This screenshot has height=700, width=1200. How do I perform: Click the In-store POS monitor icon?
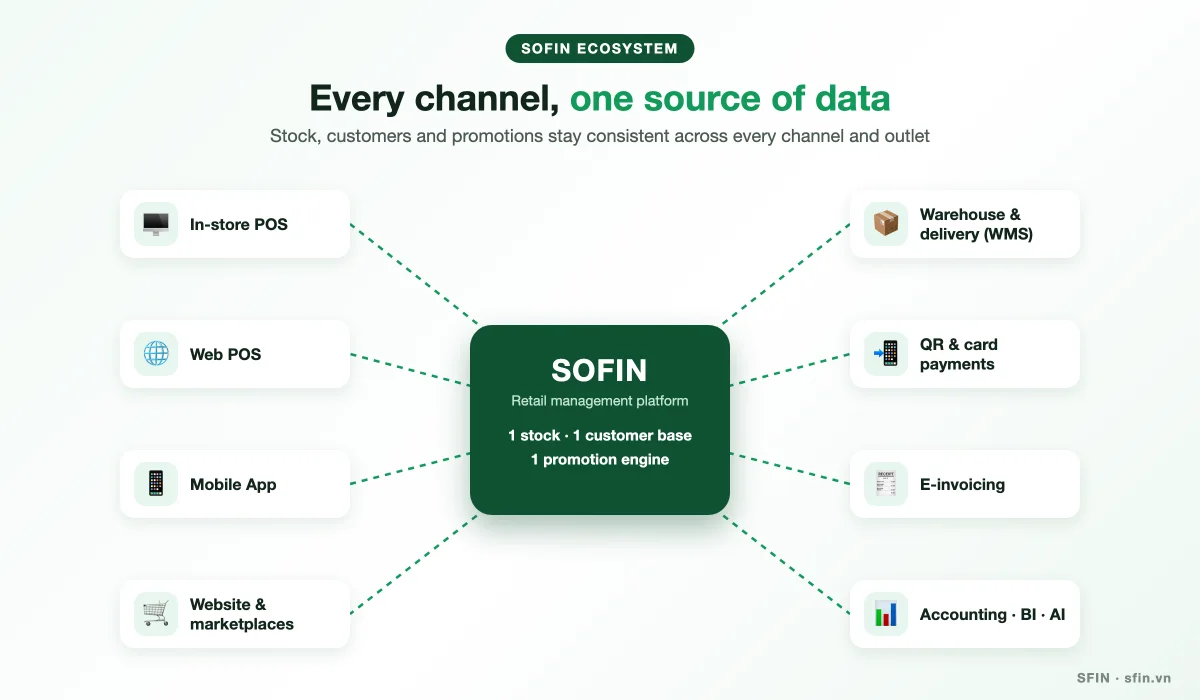156,224
